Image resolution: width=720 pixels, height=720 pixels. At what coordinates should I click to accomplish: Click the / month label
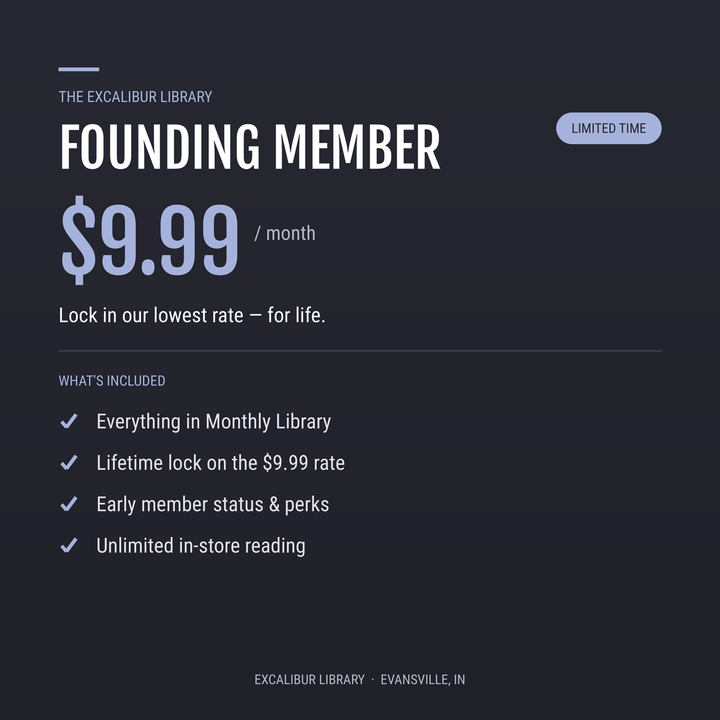(x=285, y=233)
